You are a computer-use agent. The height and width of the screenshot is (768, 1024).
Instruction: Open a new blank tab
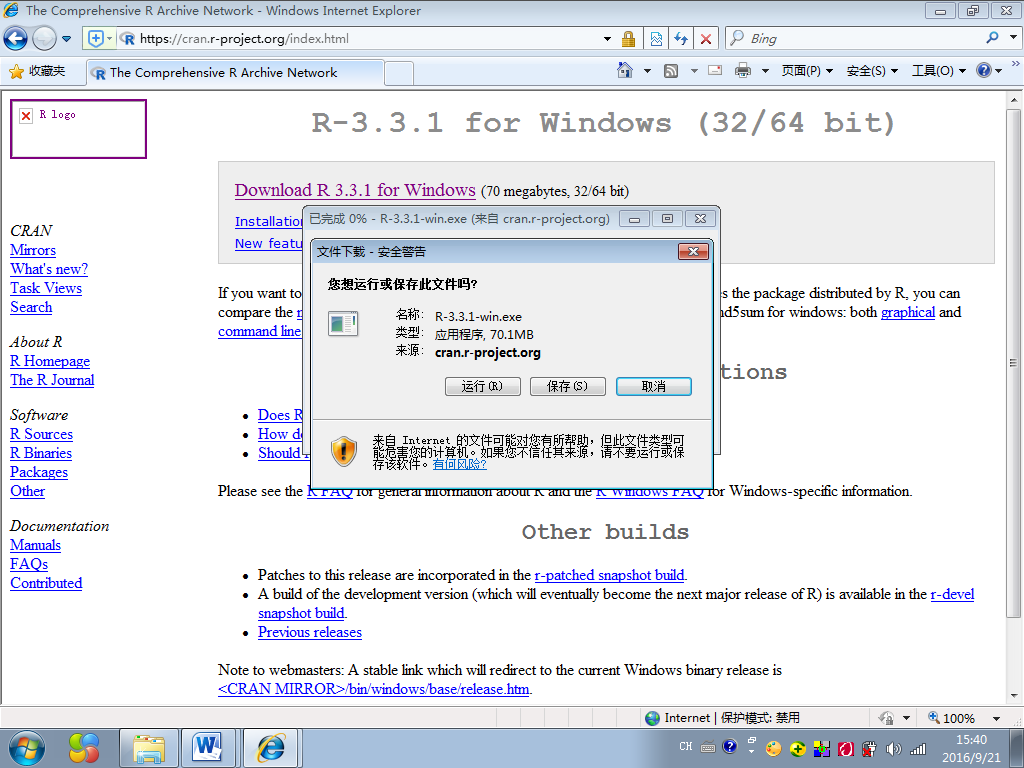point(398,73)
